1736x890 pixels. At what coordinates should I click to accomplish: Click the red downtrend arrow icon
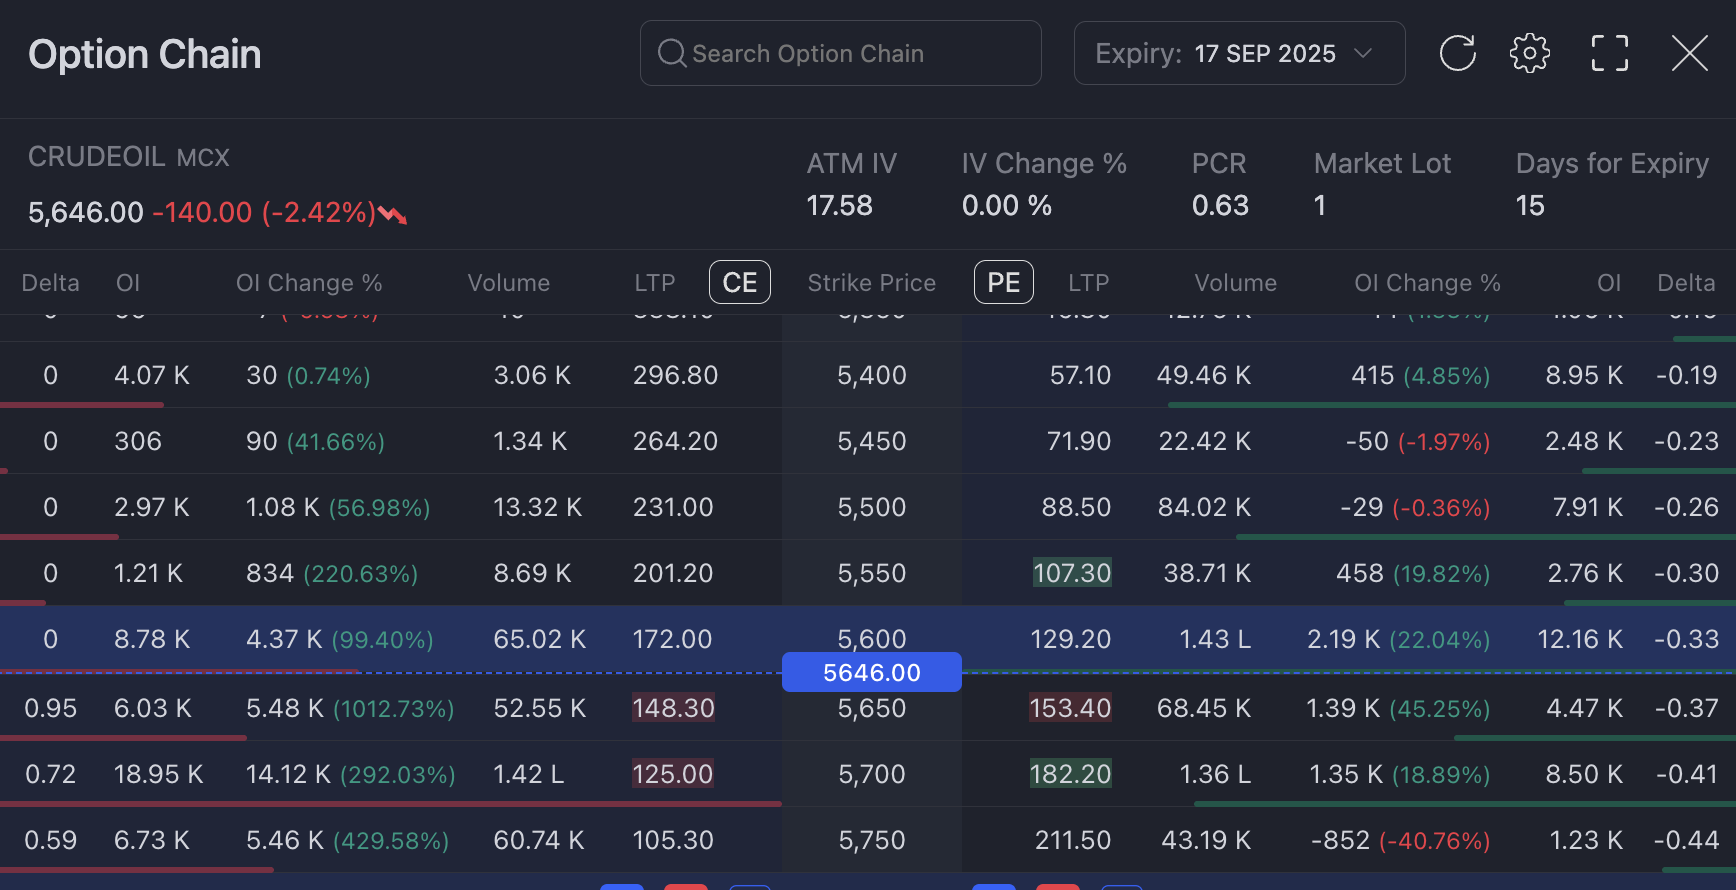coord(393,214)
